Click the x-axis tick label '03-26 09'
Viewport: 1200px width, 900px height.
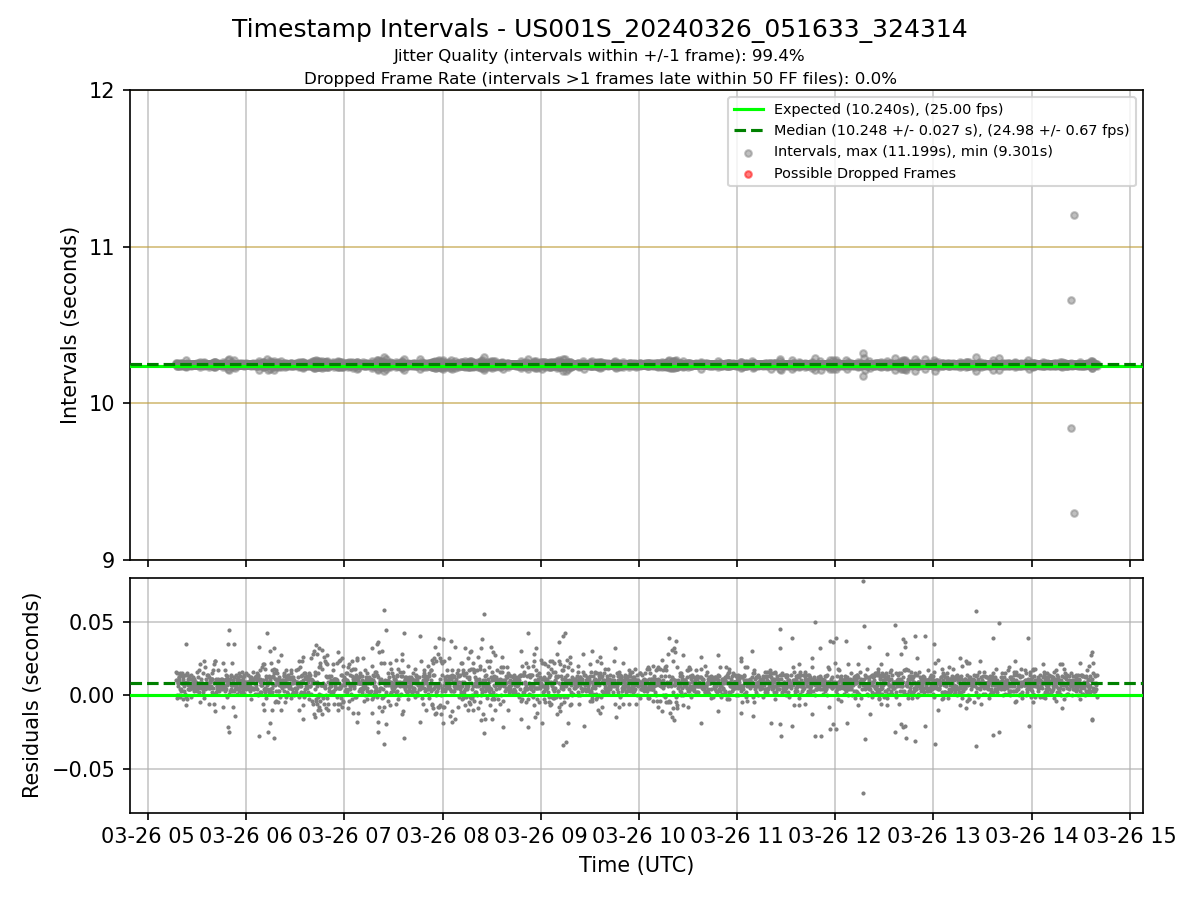pos(541,835)
